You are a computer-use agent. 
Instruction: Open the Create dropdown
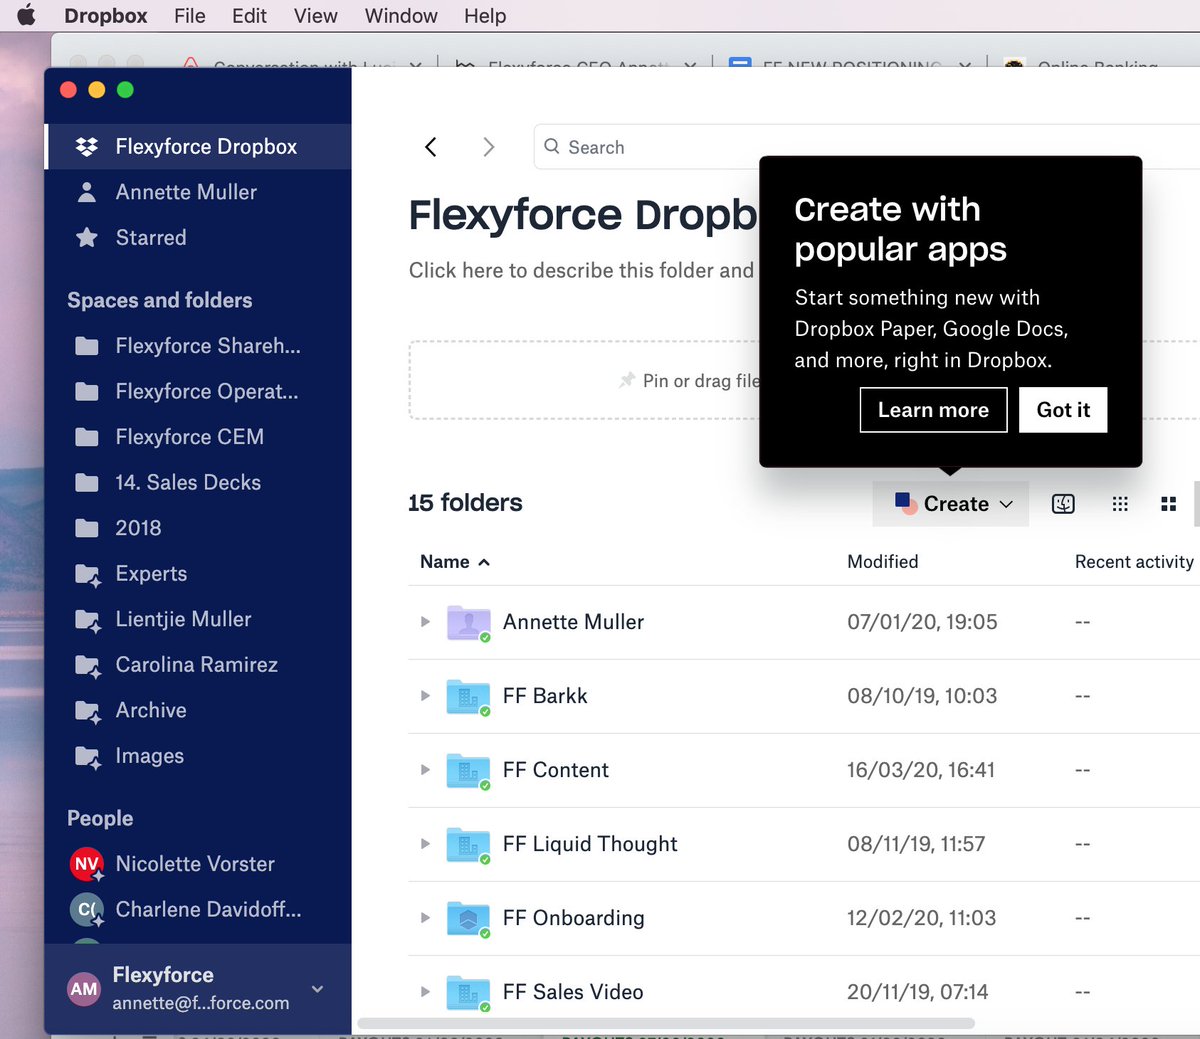click(x=951, y=504)
